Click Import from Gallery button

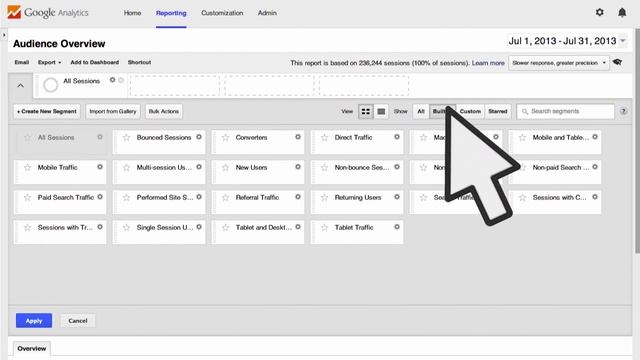[113, 111]
